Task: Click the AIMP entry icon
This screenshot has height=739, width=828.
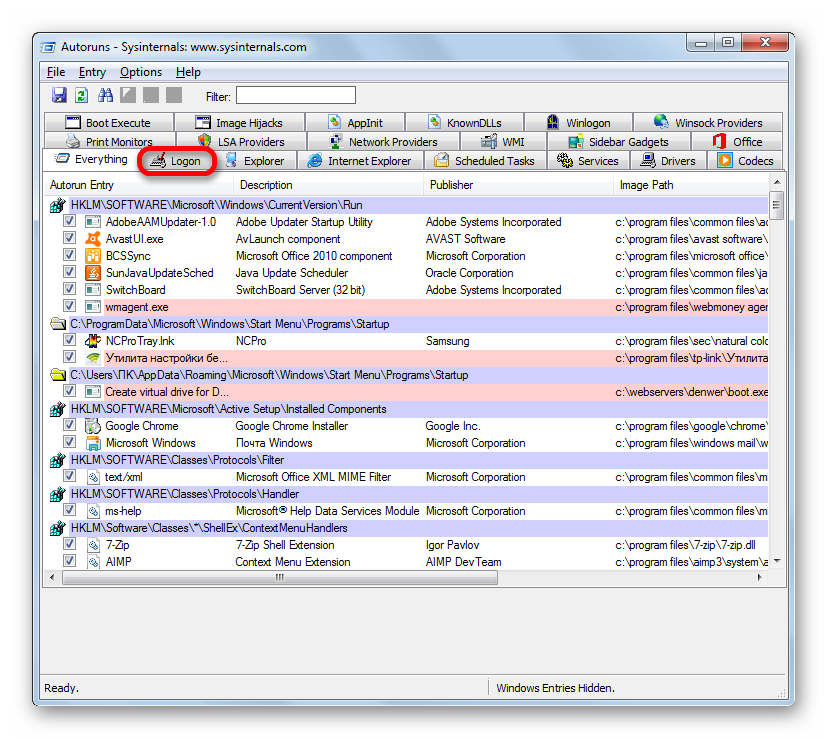Action: [x=93, y=562]
